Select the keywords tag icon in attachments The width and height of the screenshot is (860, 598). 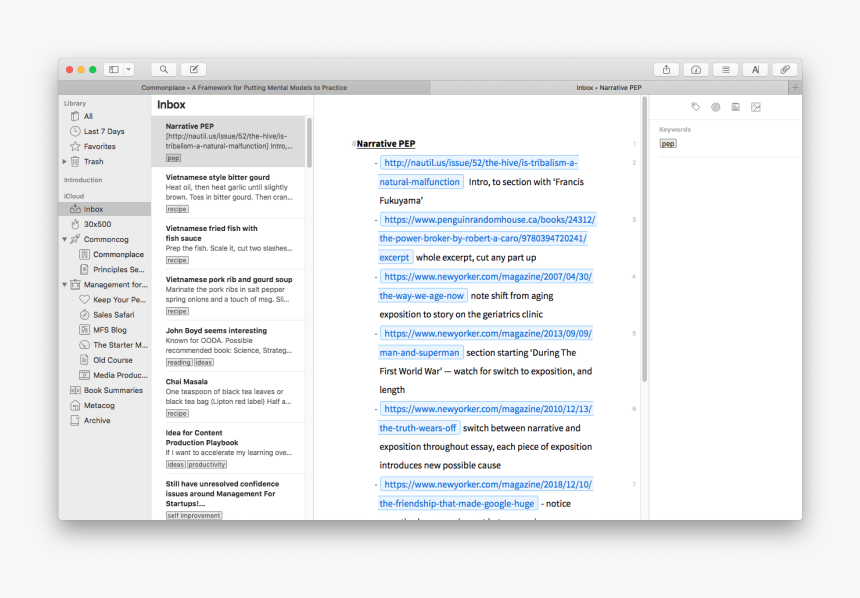[x=695, y=107]
